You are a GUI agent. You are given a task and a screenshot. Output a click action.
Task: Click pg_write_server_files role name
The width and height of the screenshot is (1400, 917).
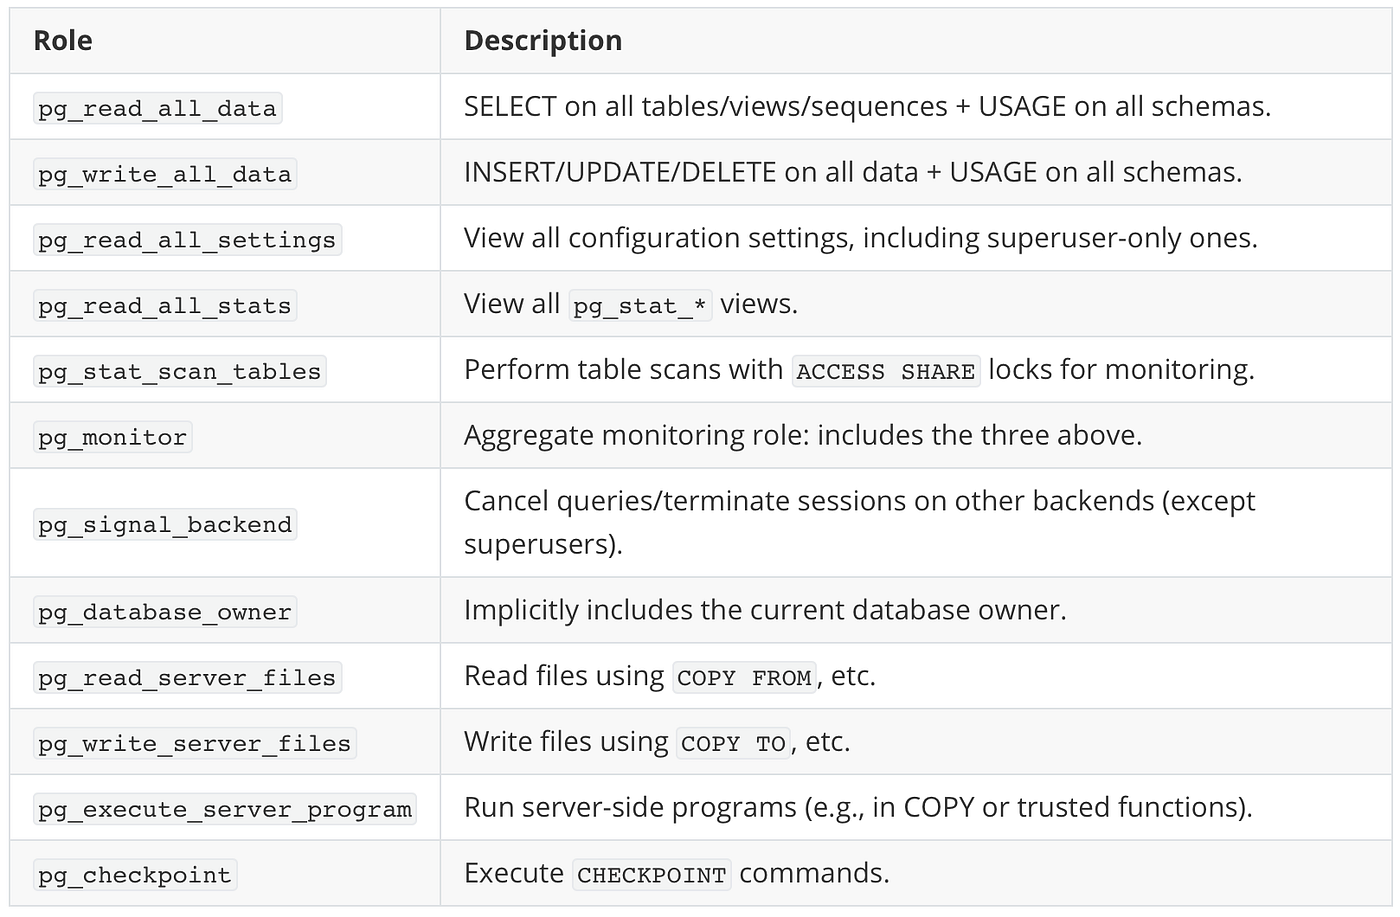click(x=194, y=744)
